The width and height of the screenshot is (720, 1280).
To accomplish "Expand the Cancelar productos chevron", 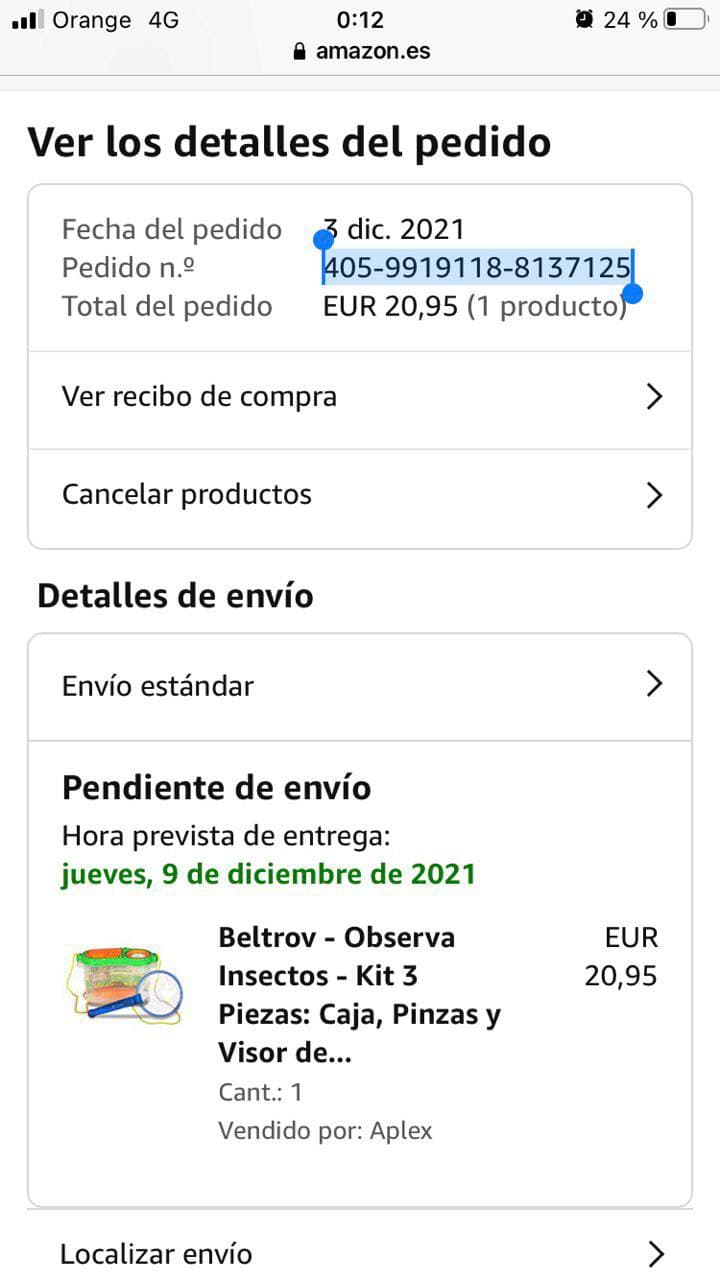I will (654, 495).
